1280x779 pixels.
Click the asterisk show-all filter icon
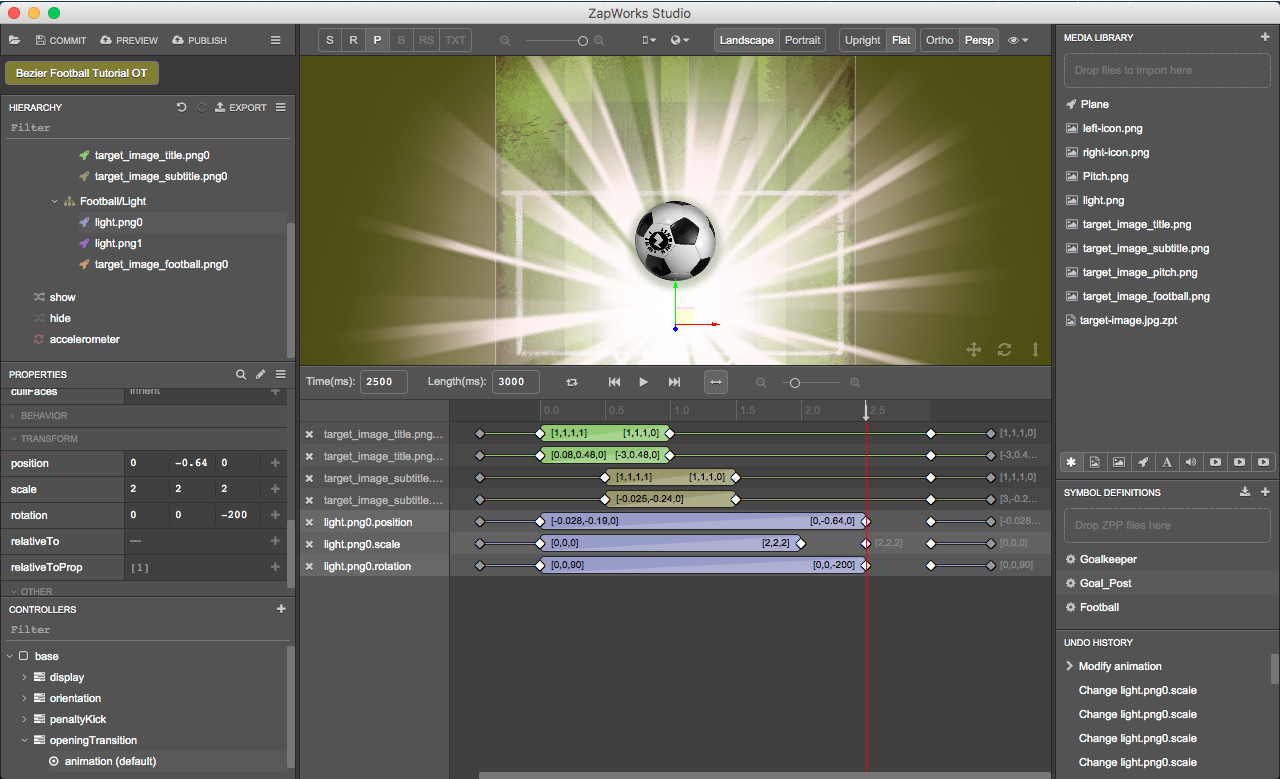click(x=1071, y=461)
